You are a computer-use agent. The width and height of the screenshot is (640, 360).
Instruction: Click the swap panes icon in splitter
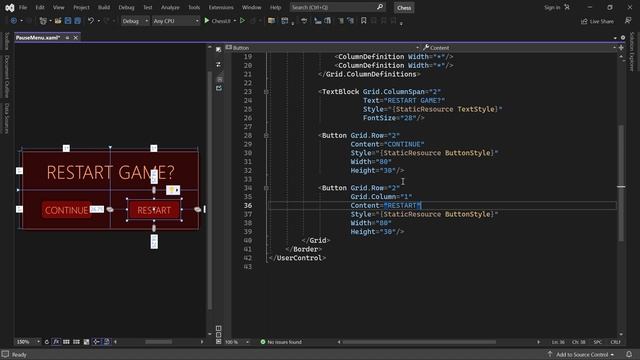pos(219,64)
